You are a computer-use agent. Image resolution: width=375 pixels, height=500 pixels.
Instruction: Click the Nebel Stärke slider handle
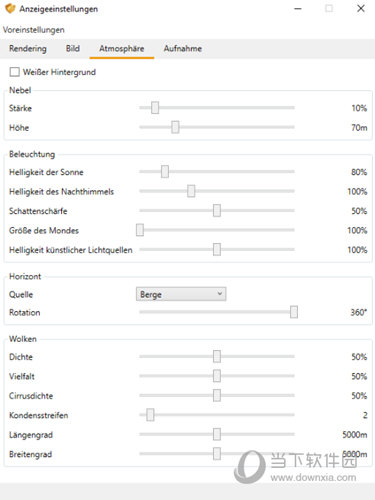click(155, 108)
